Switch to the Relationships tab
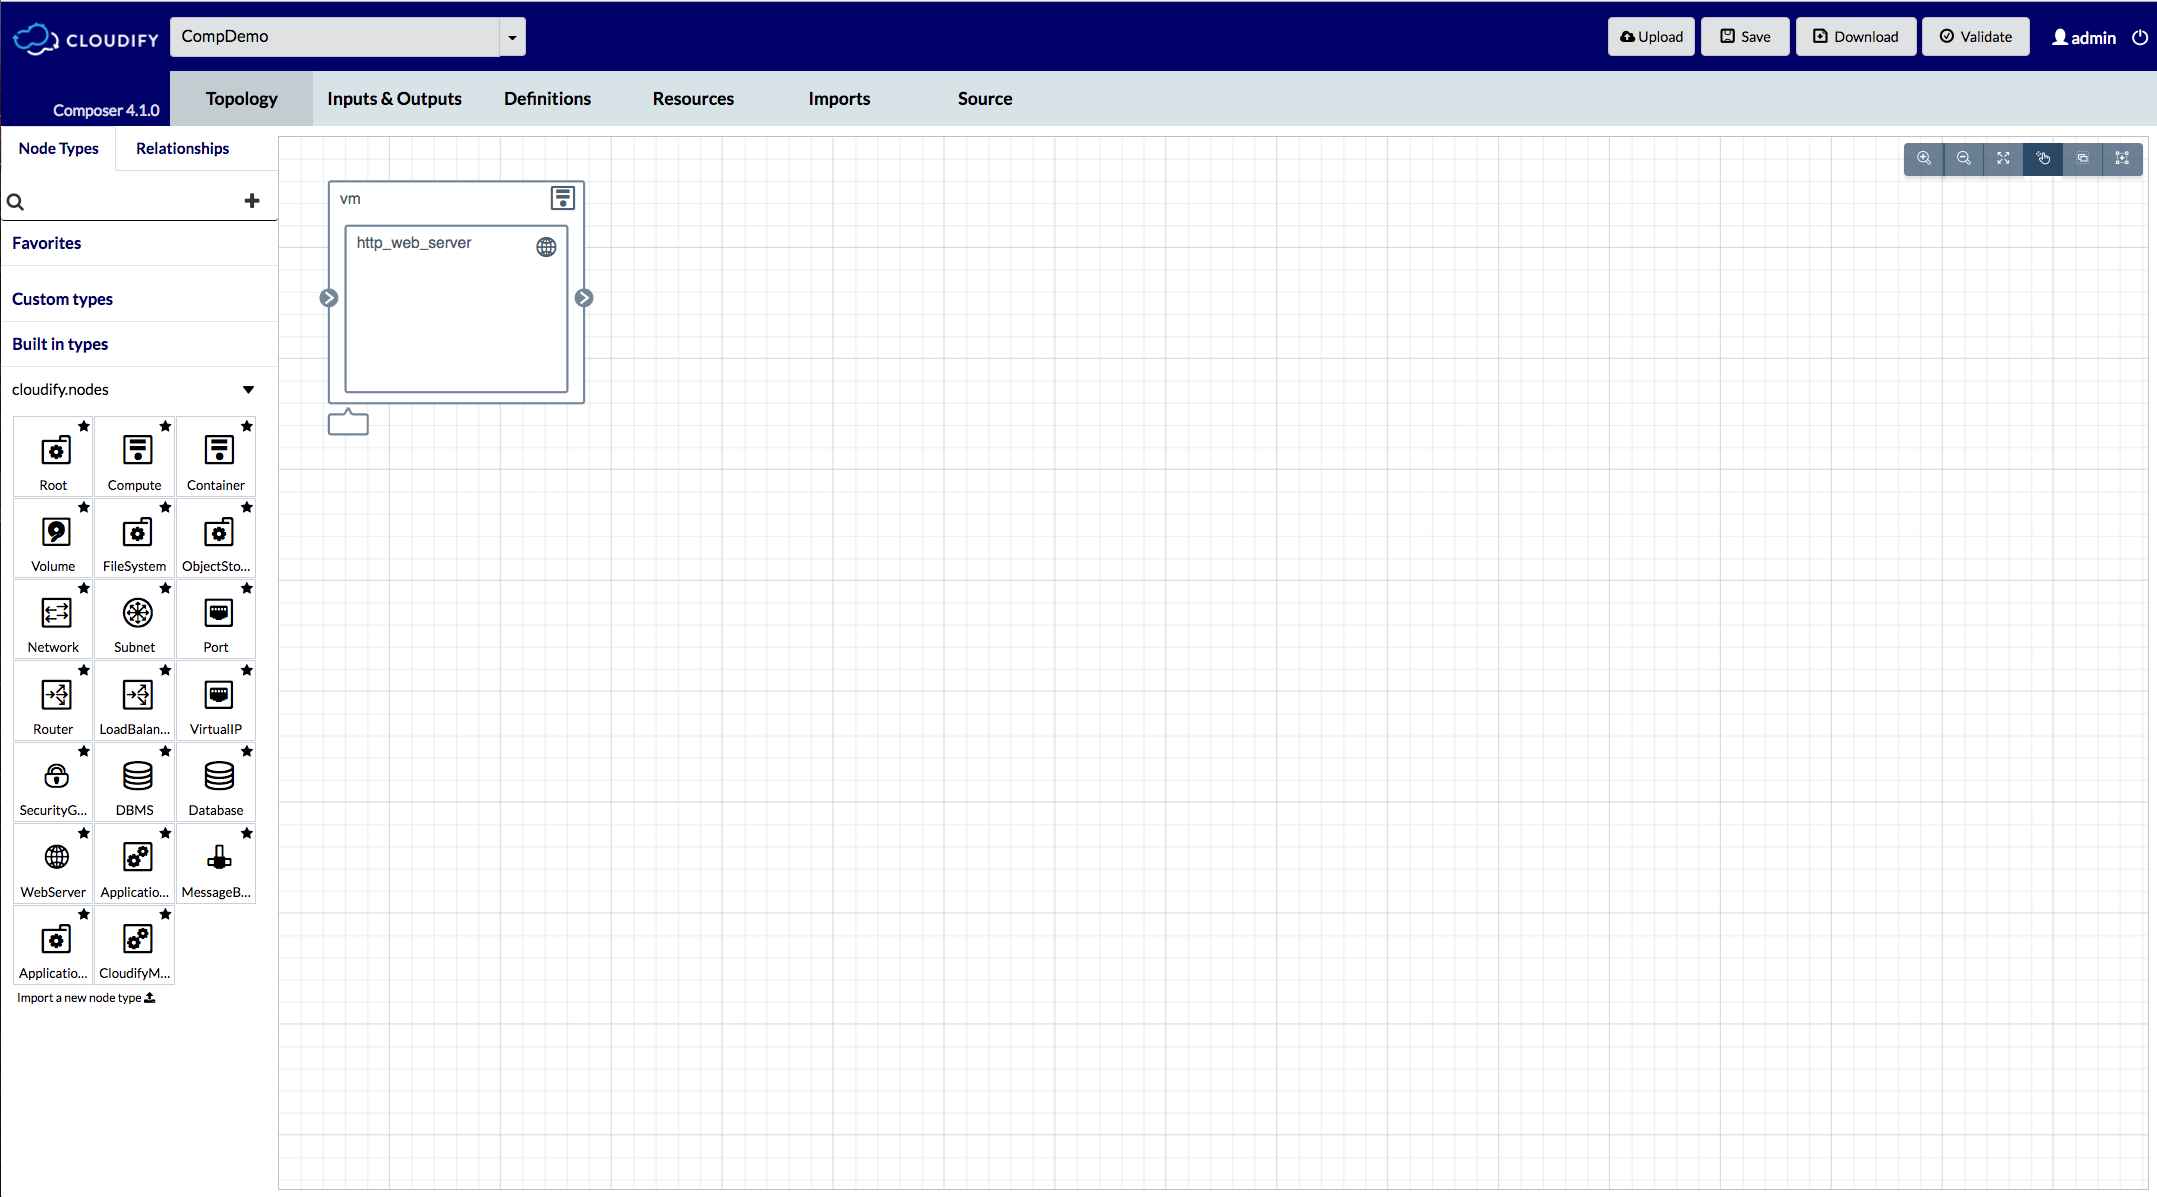 click(183, 148)
